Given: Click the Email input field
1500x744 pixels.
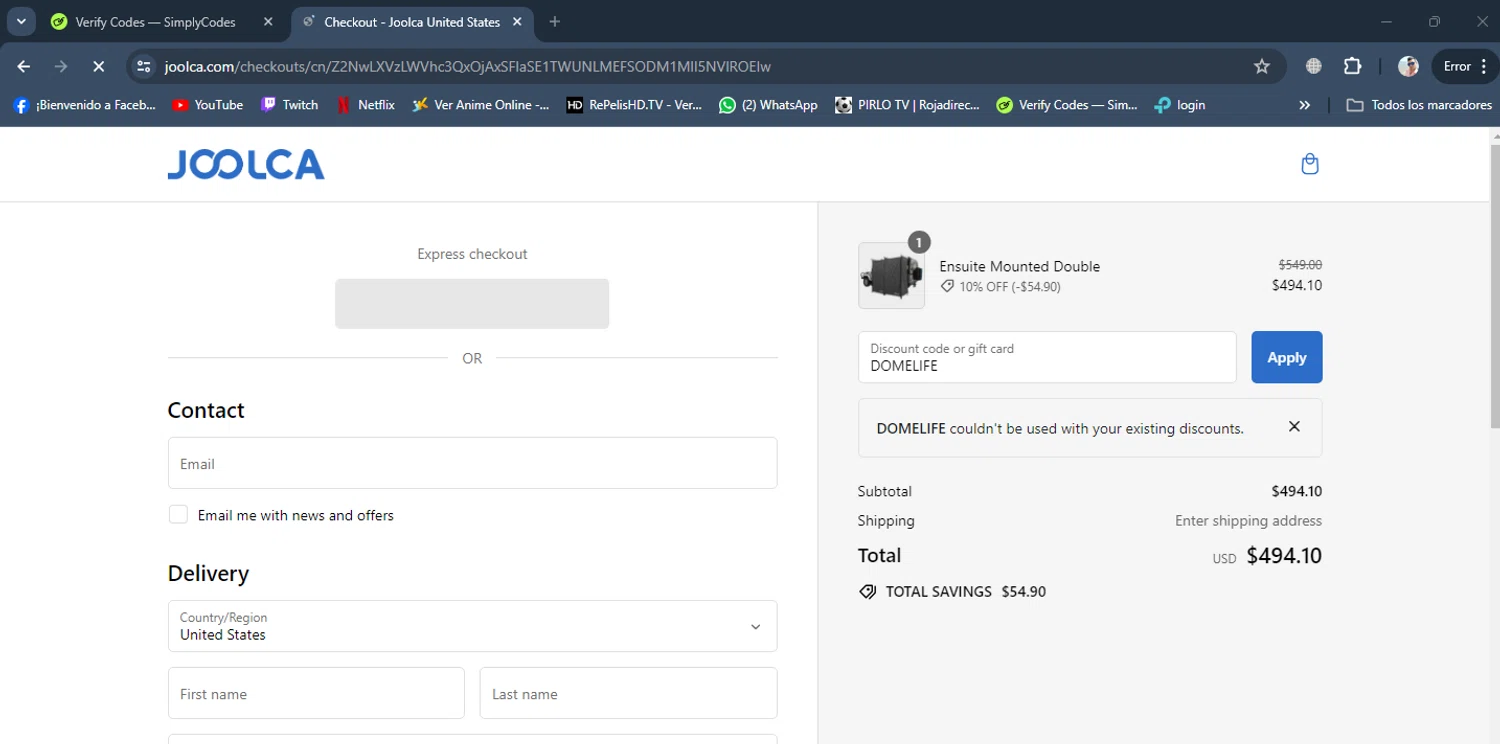Looking at the screenshot, I should [472, 463].
